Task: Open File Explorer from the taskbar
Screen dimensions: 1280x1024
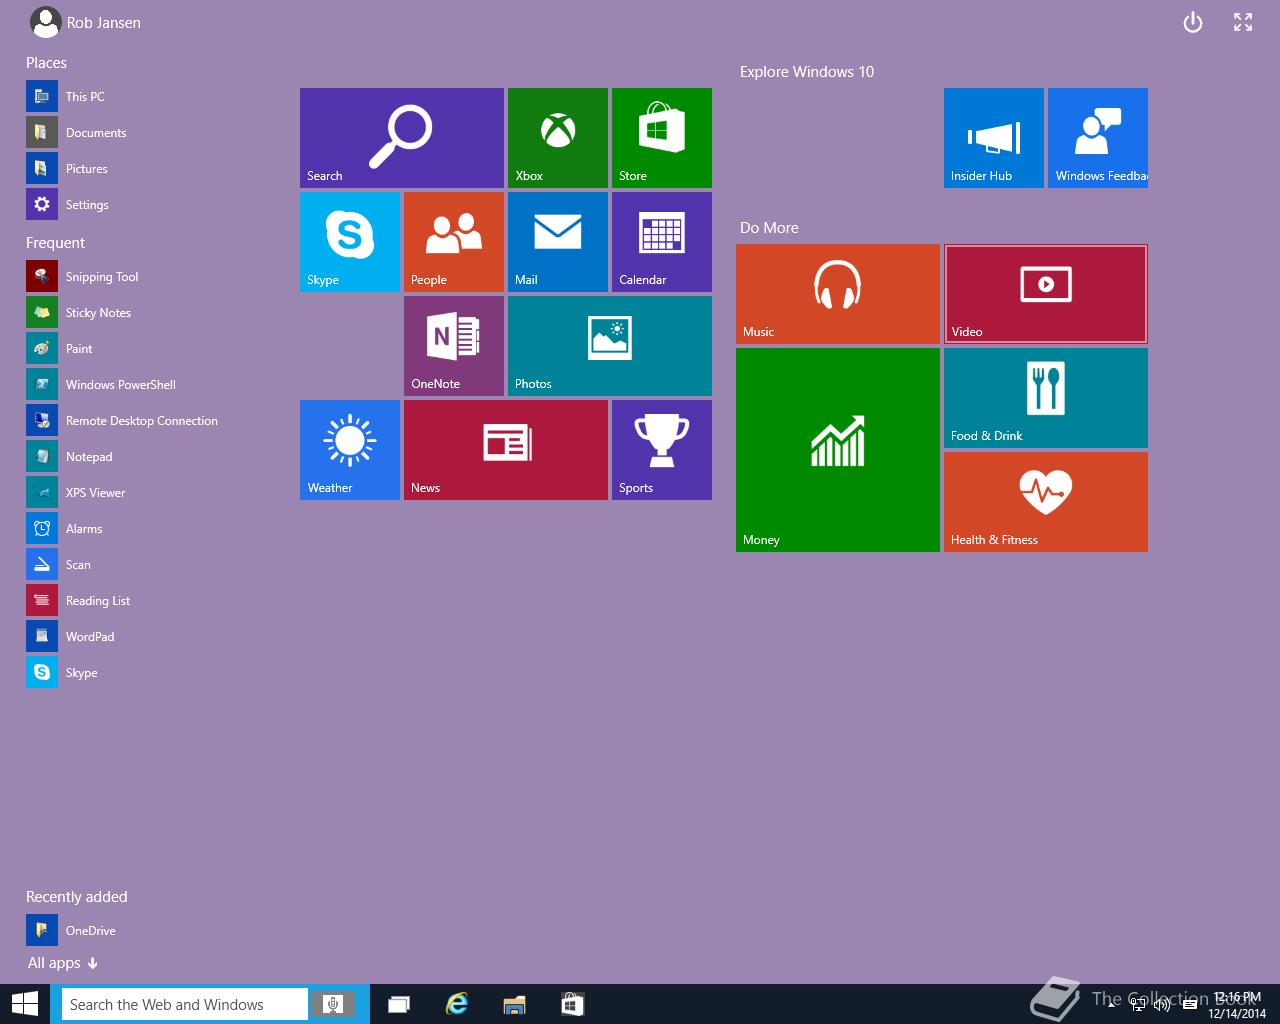Action: click(x=515, y=1004)
